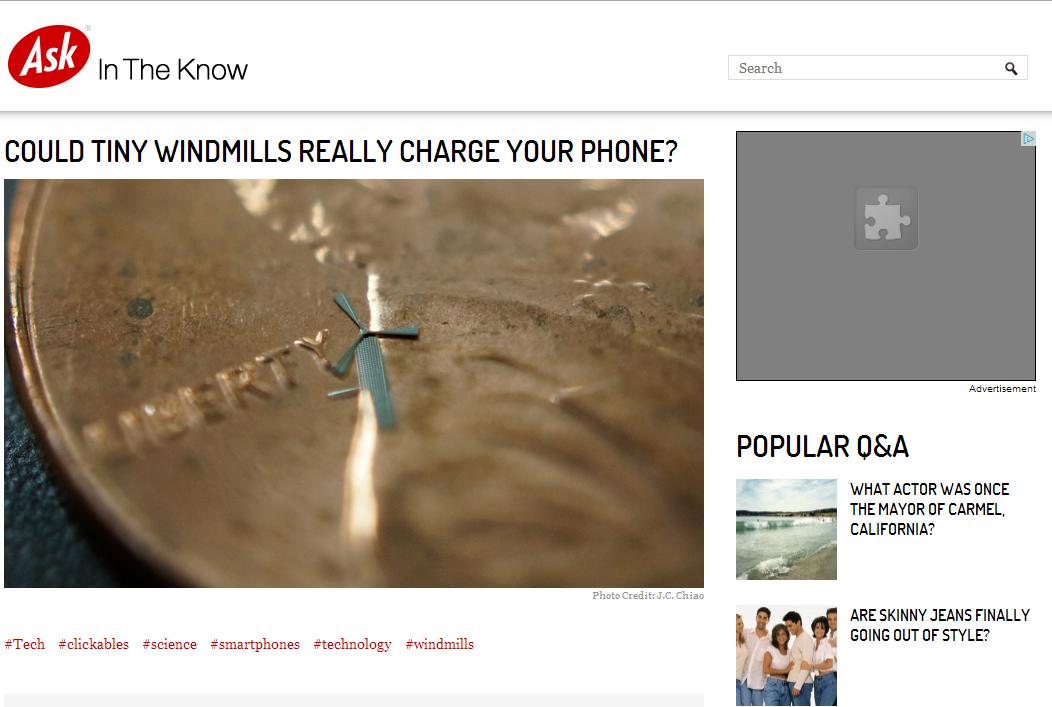The image size is (1052, 707).
Task: Open the group photo thumbnail for skinny jeans
Action: pyautogui.click(x=786, y=655)
